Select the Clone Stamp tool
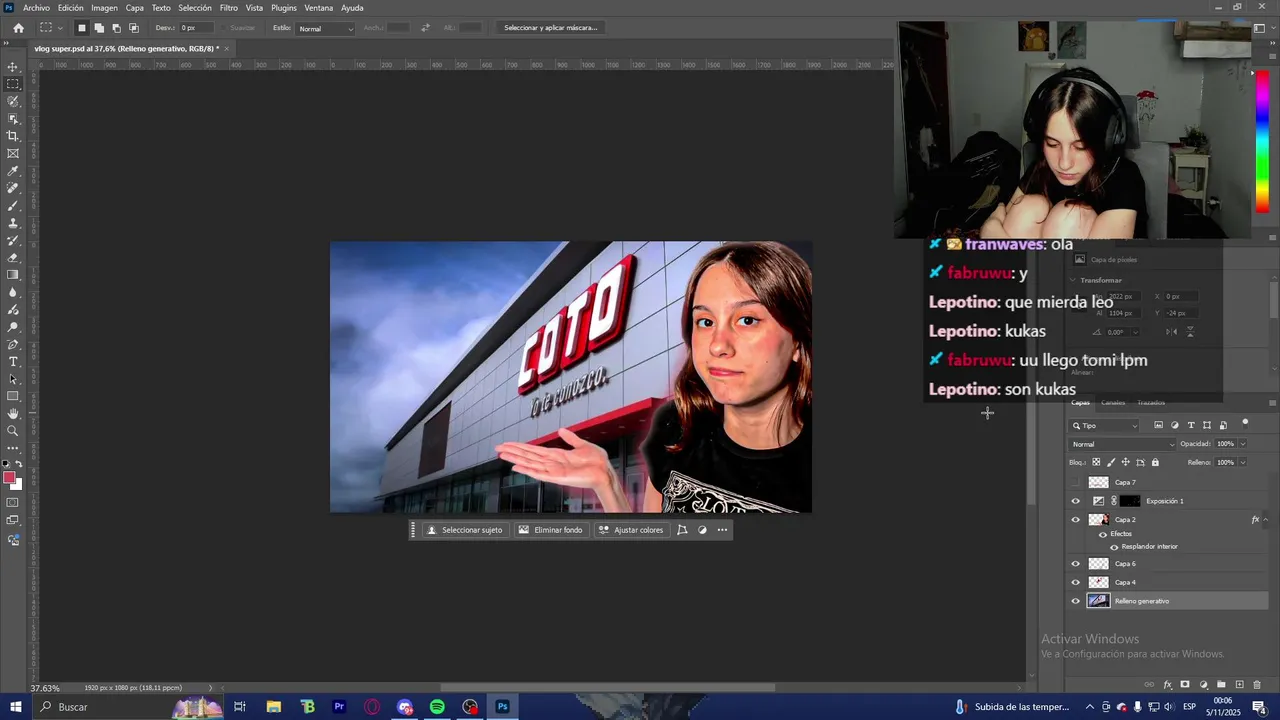1280x720 pixels. (x=13, y=223)
